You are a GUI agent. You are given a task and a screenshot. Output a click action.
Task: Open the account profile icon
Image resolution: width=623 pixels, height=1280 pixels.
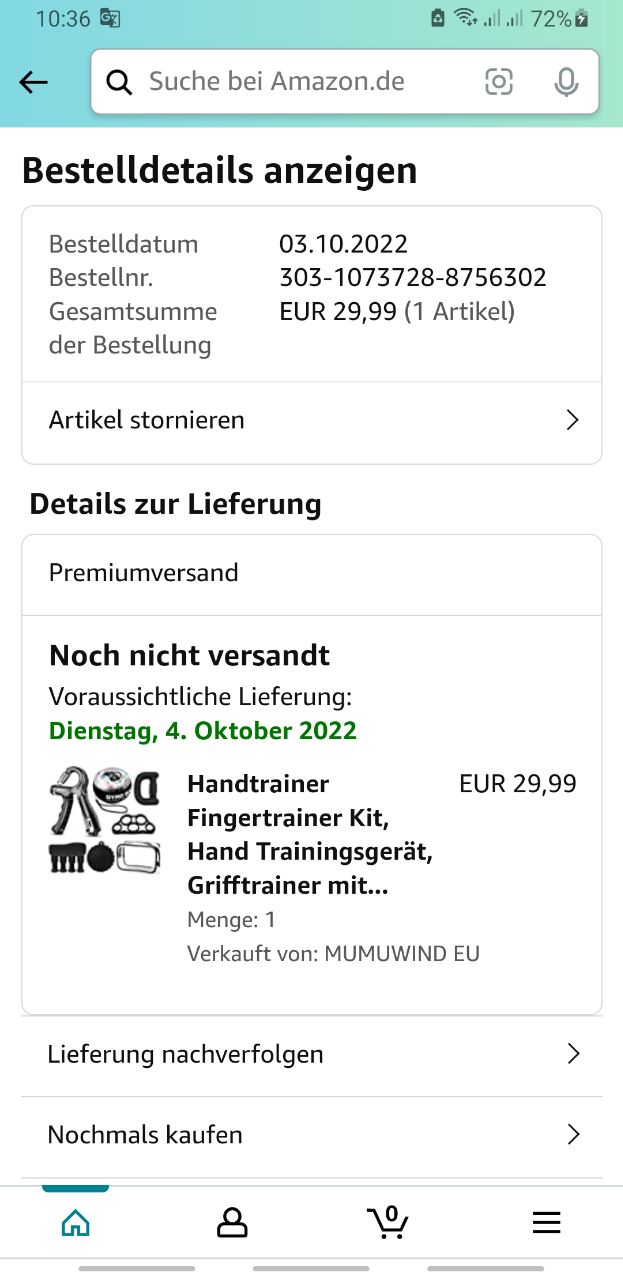[232, 1222]
